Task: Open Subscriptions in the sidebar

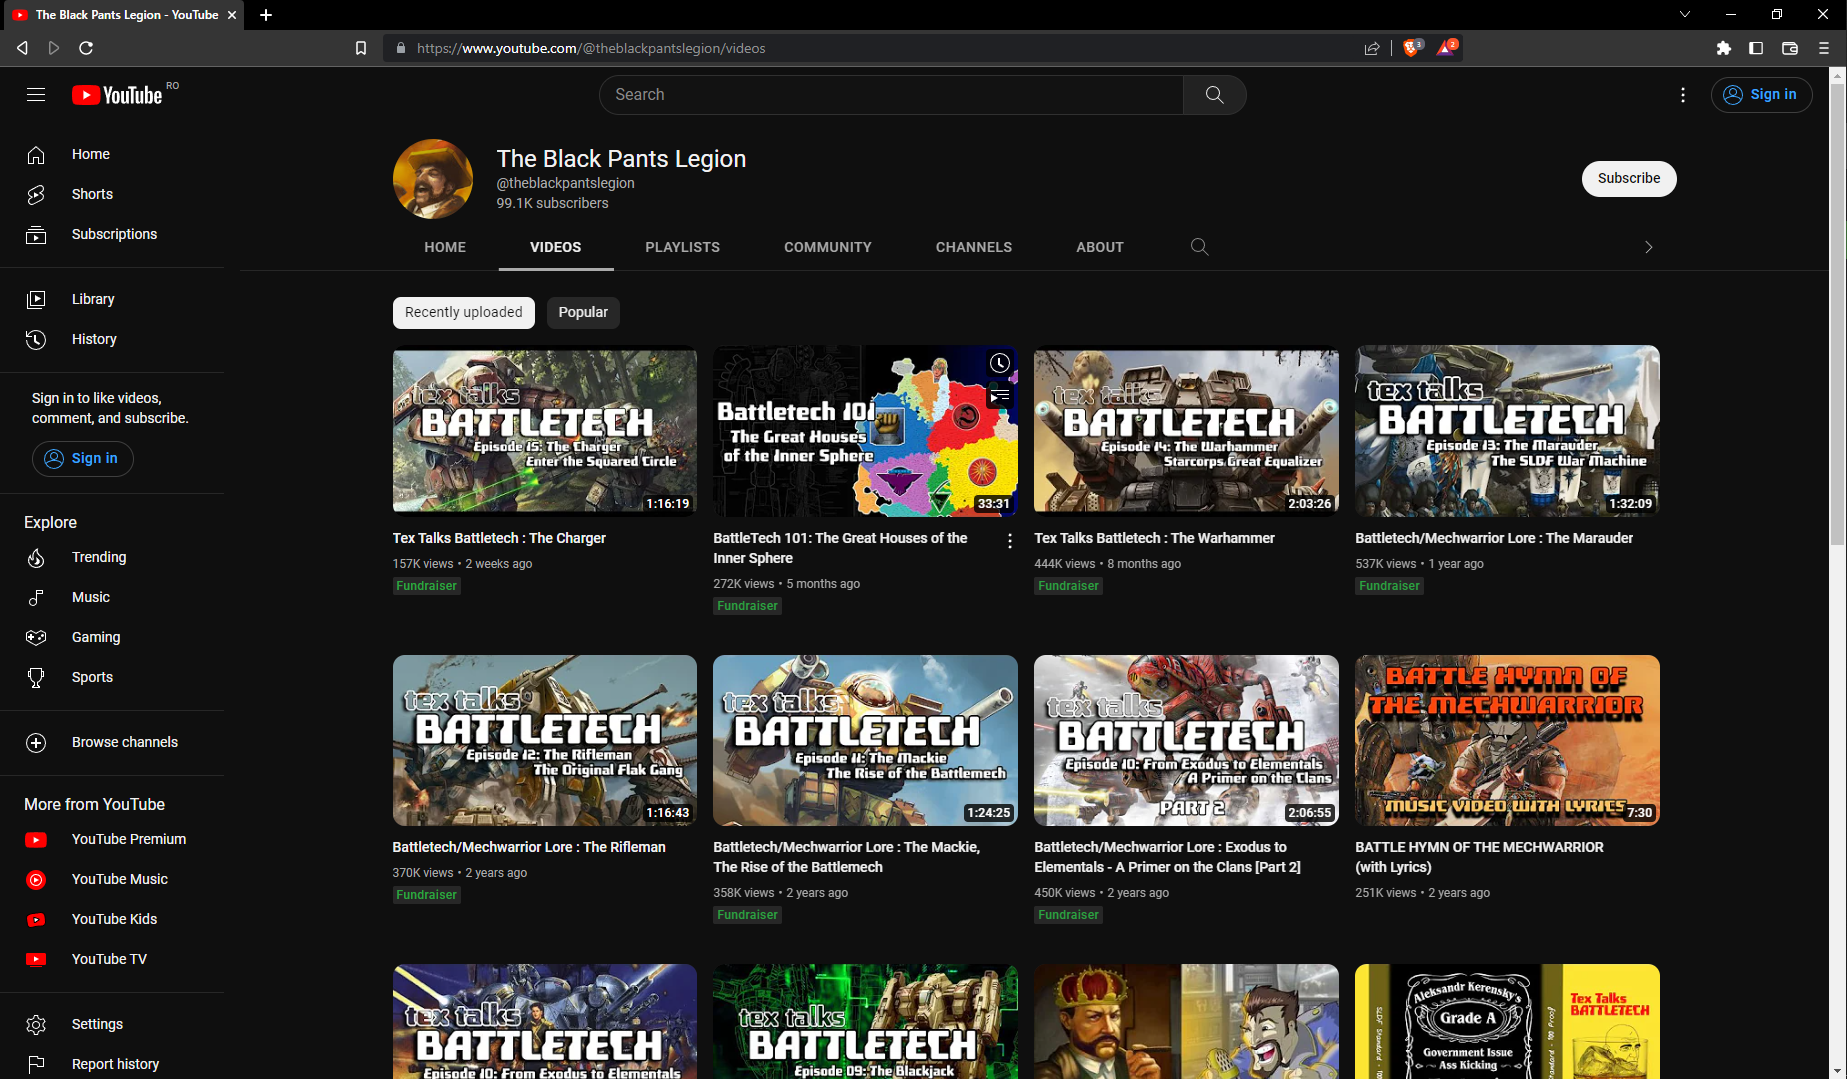Action: click(x=112, y=234)
